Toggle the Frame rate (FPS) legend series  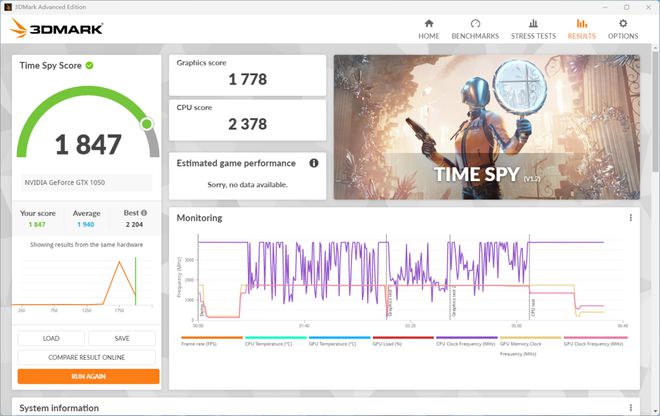212,341
